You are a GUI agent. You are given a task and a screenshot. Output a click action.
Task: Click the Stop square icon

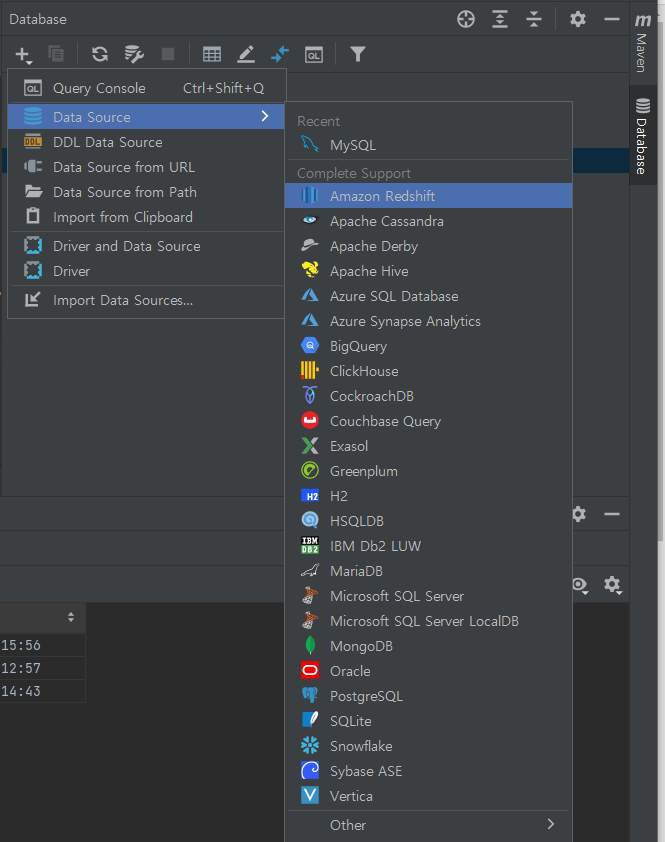(x=168, y=54)
